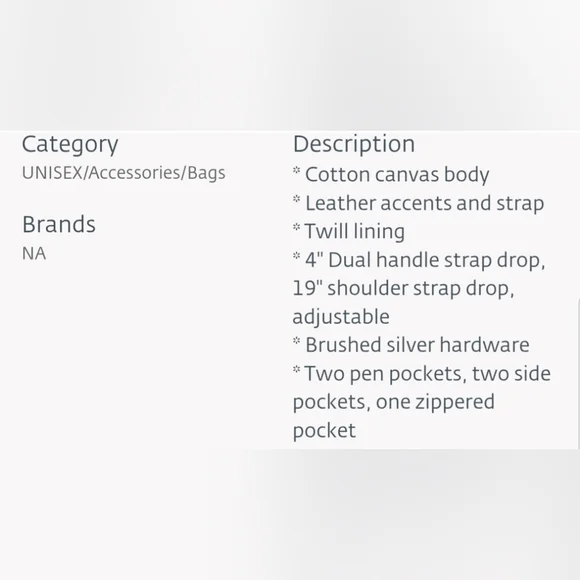Click the Category heading
Viewport: 580px width, 580px height.
coord(70,145)
